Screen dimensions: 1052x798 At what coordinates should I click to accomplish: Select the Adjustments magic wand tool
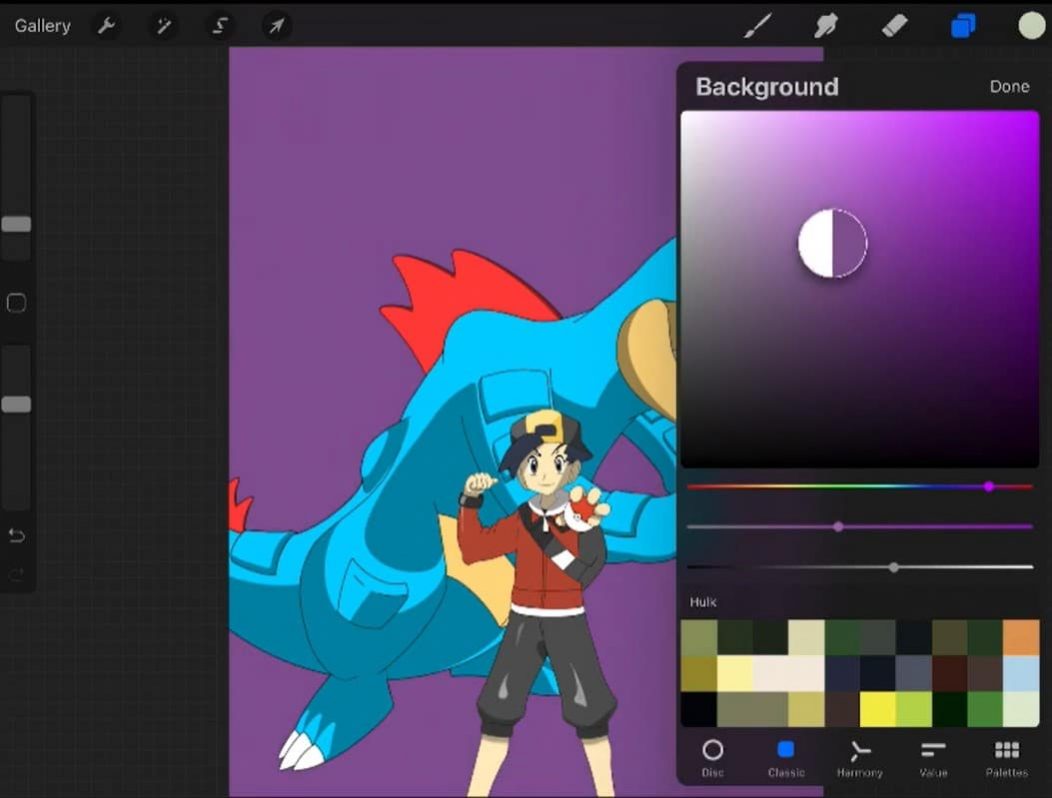163,25
